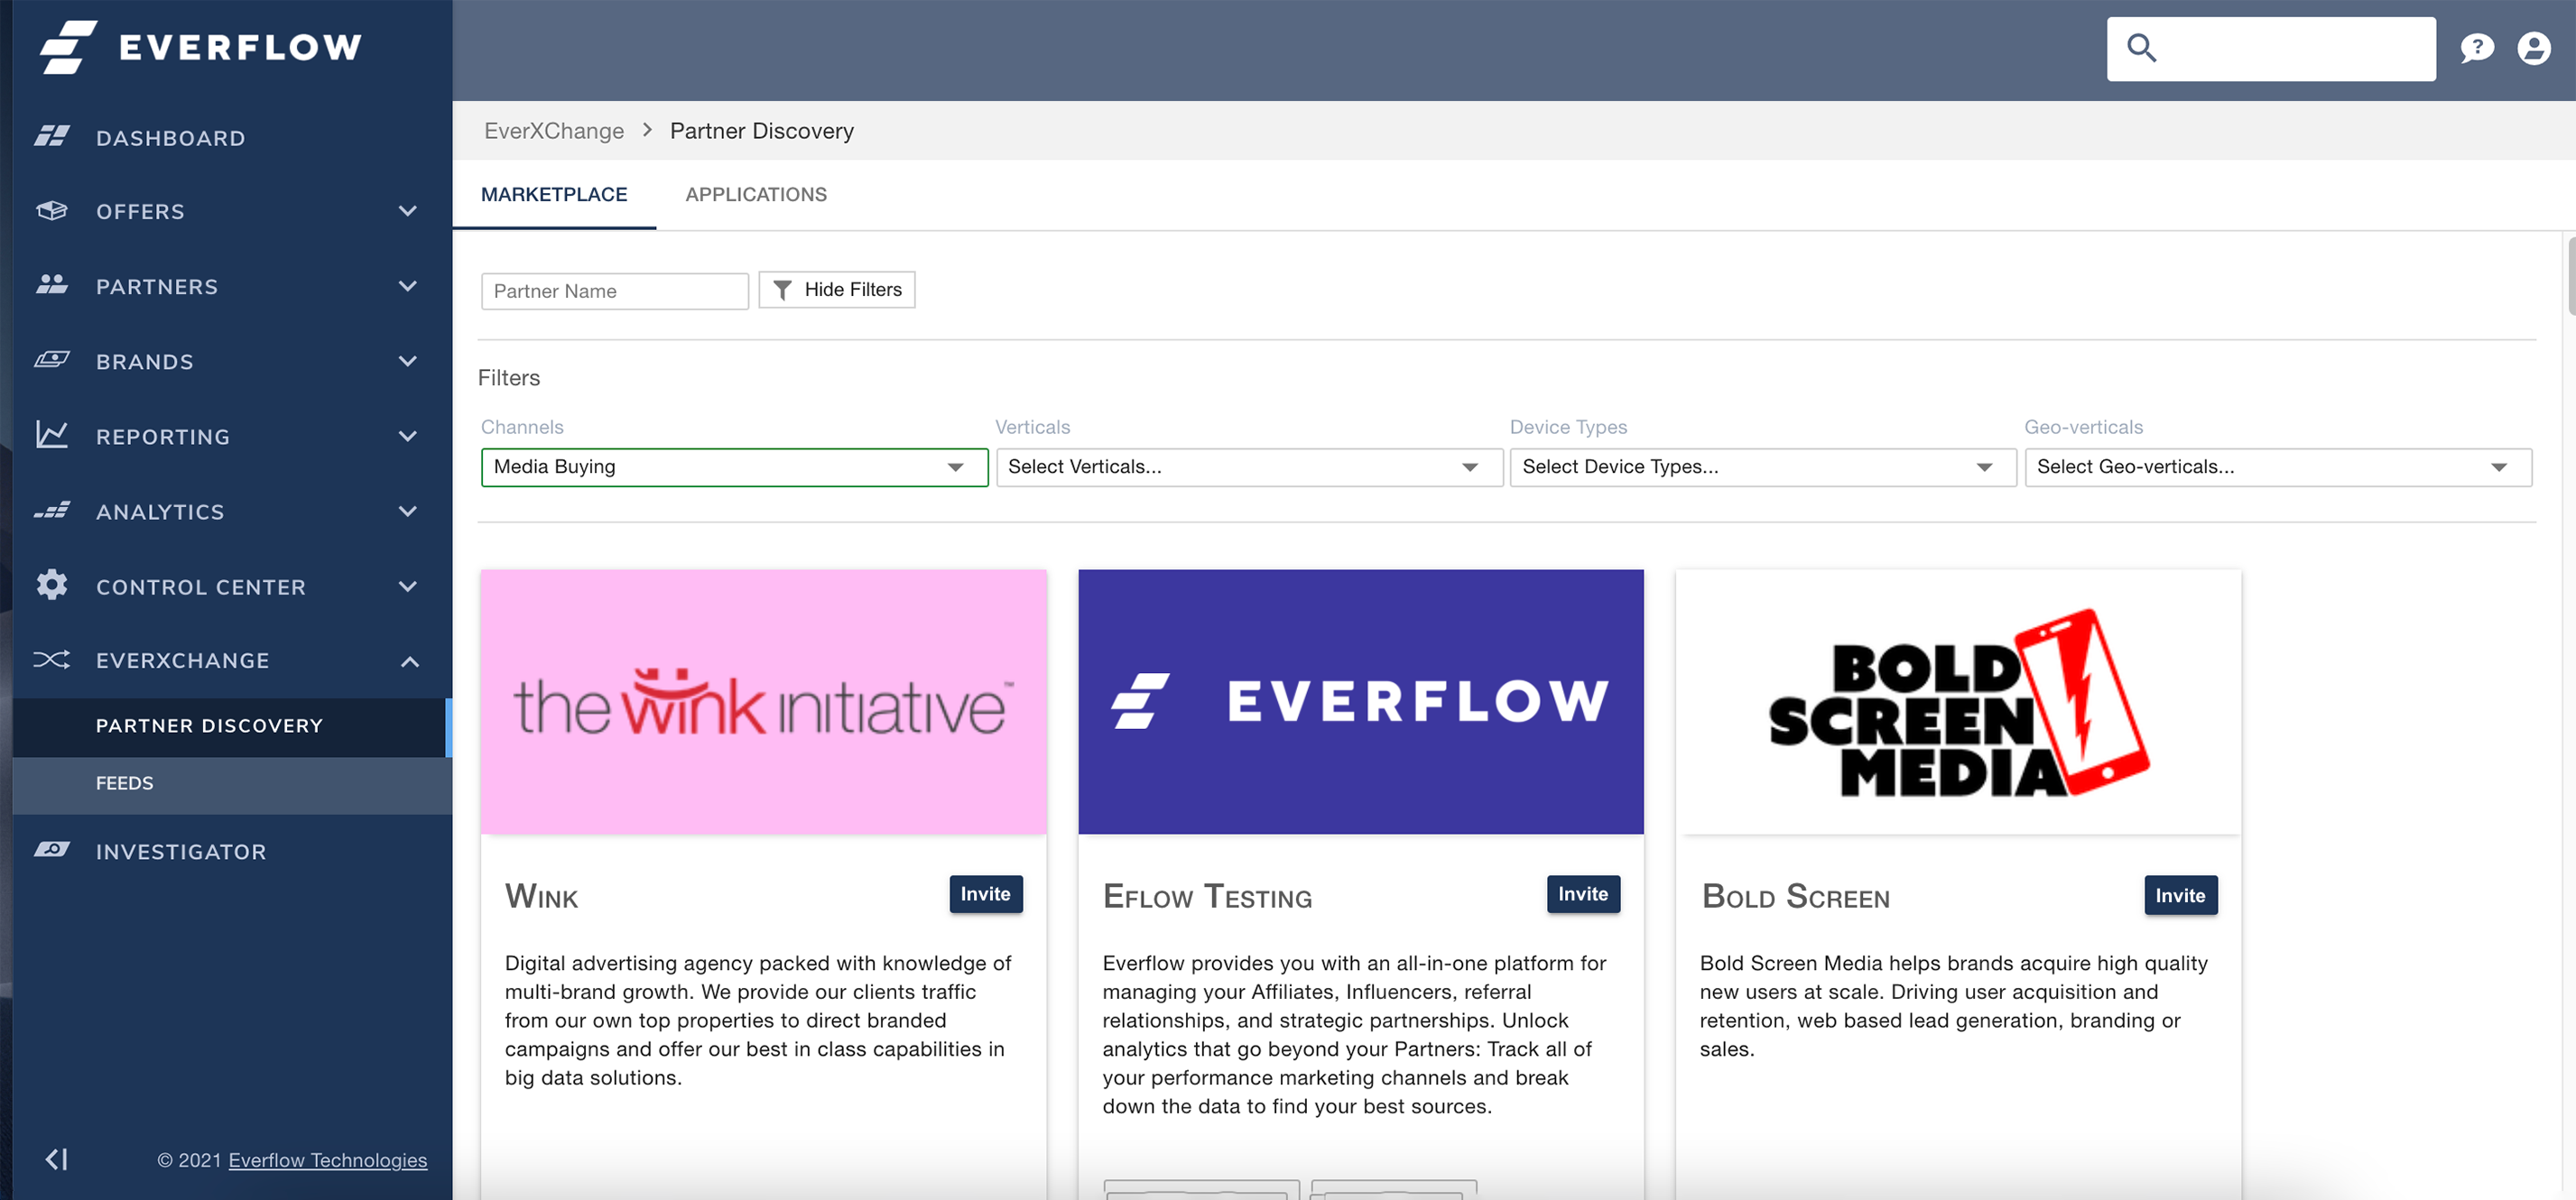Click the Control Center gear icon
Viewport: 2576px width, 1200px height.
coord(52,586)
